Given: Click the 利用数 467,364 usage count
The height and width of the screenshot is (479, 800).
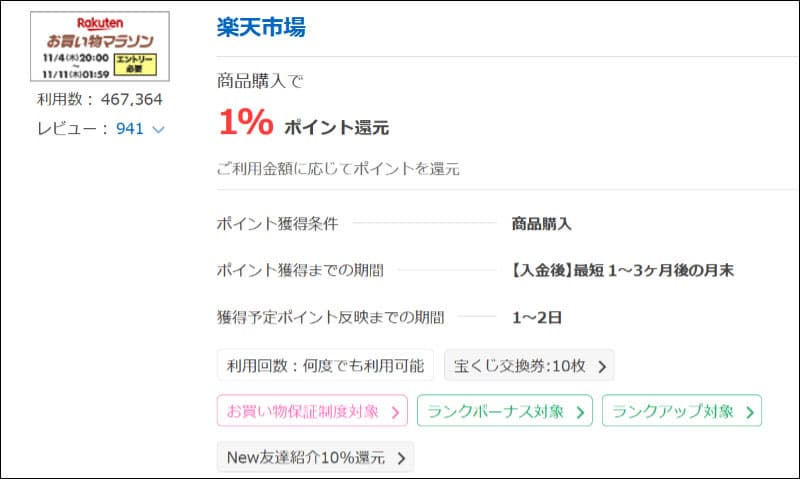Looking at the screenshot, I should tap(100, 99).
